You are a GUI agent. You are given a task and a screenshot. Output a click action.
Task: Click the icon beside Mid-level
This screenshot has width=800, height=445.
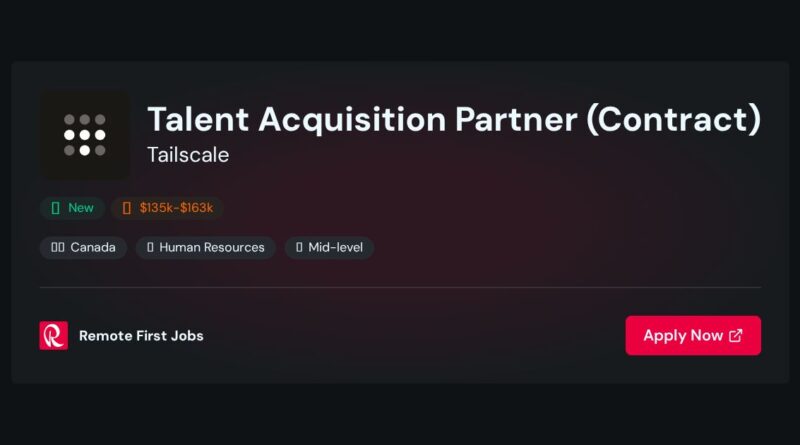click(299, 248)
